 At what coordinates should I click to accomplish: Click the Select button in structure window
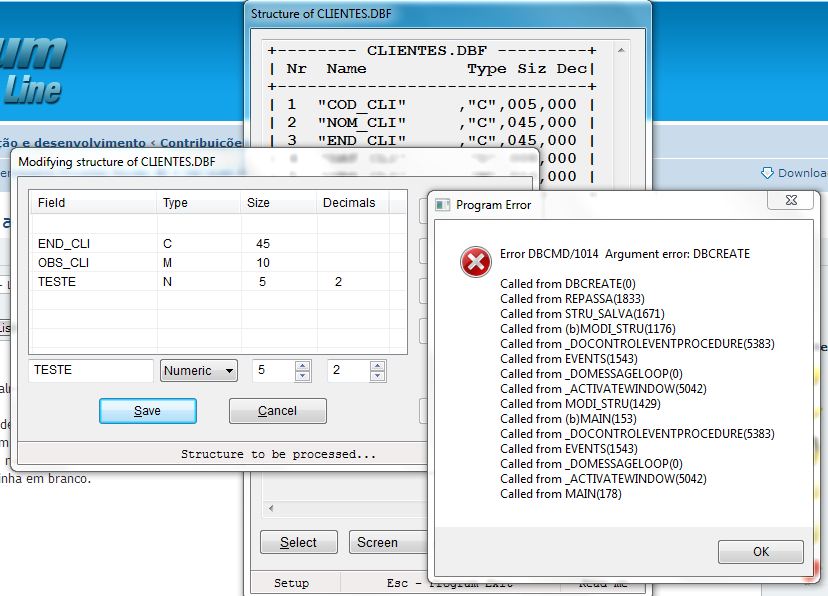click(298, 543)
